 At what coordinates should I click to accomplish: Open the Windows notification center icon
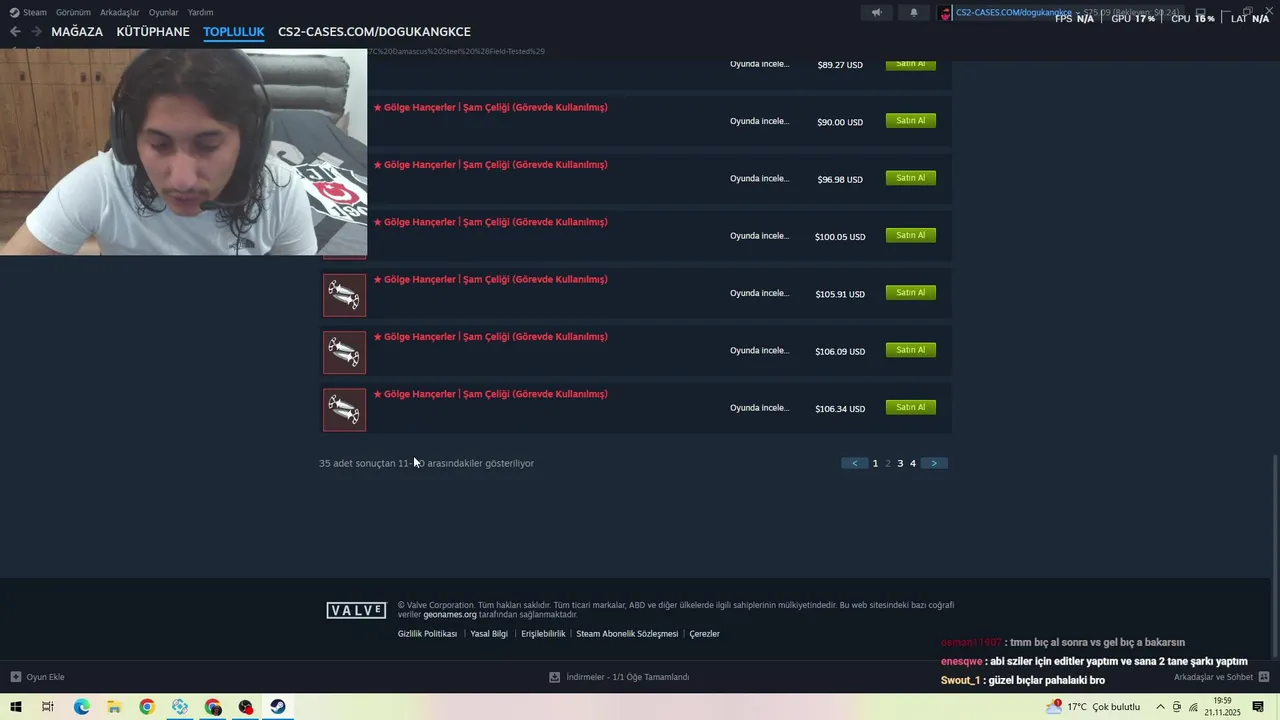pyautogui.click(x=1258, y=707)
